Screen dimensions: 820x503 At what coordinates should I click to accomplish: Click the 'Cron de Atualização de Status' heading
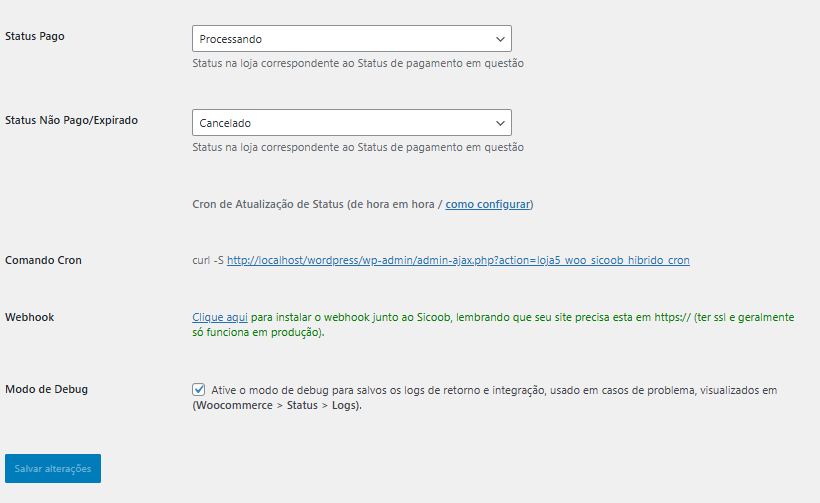click(268, 204)
